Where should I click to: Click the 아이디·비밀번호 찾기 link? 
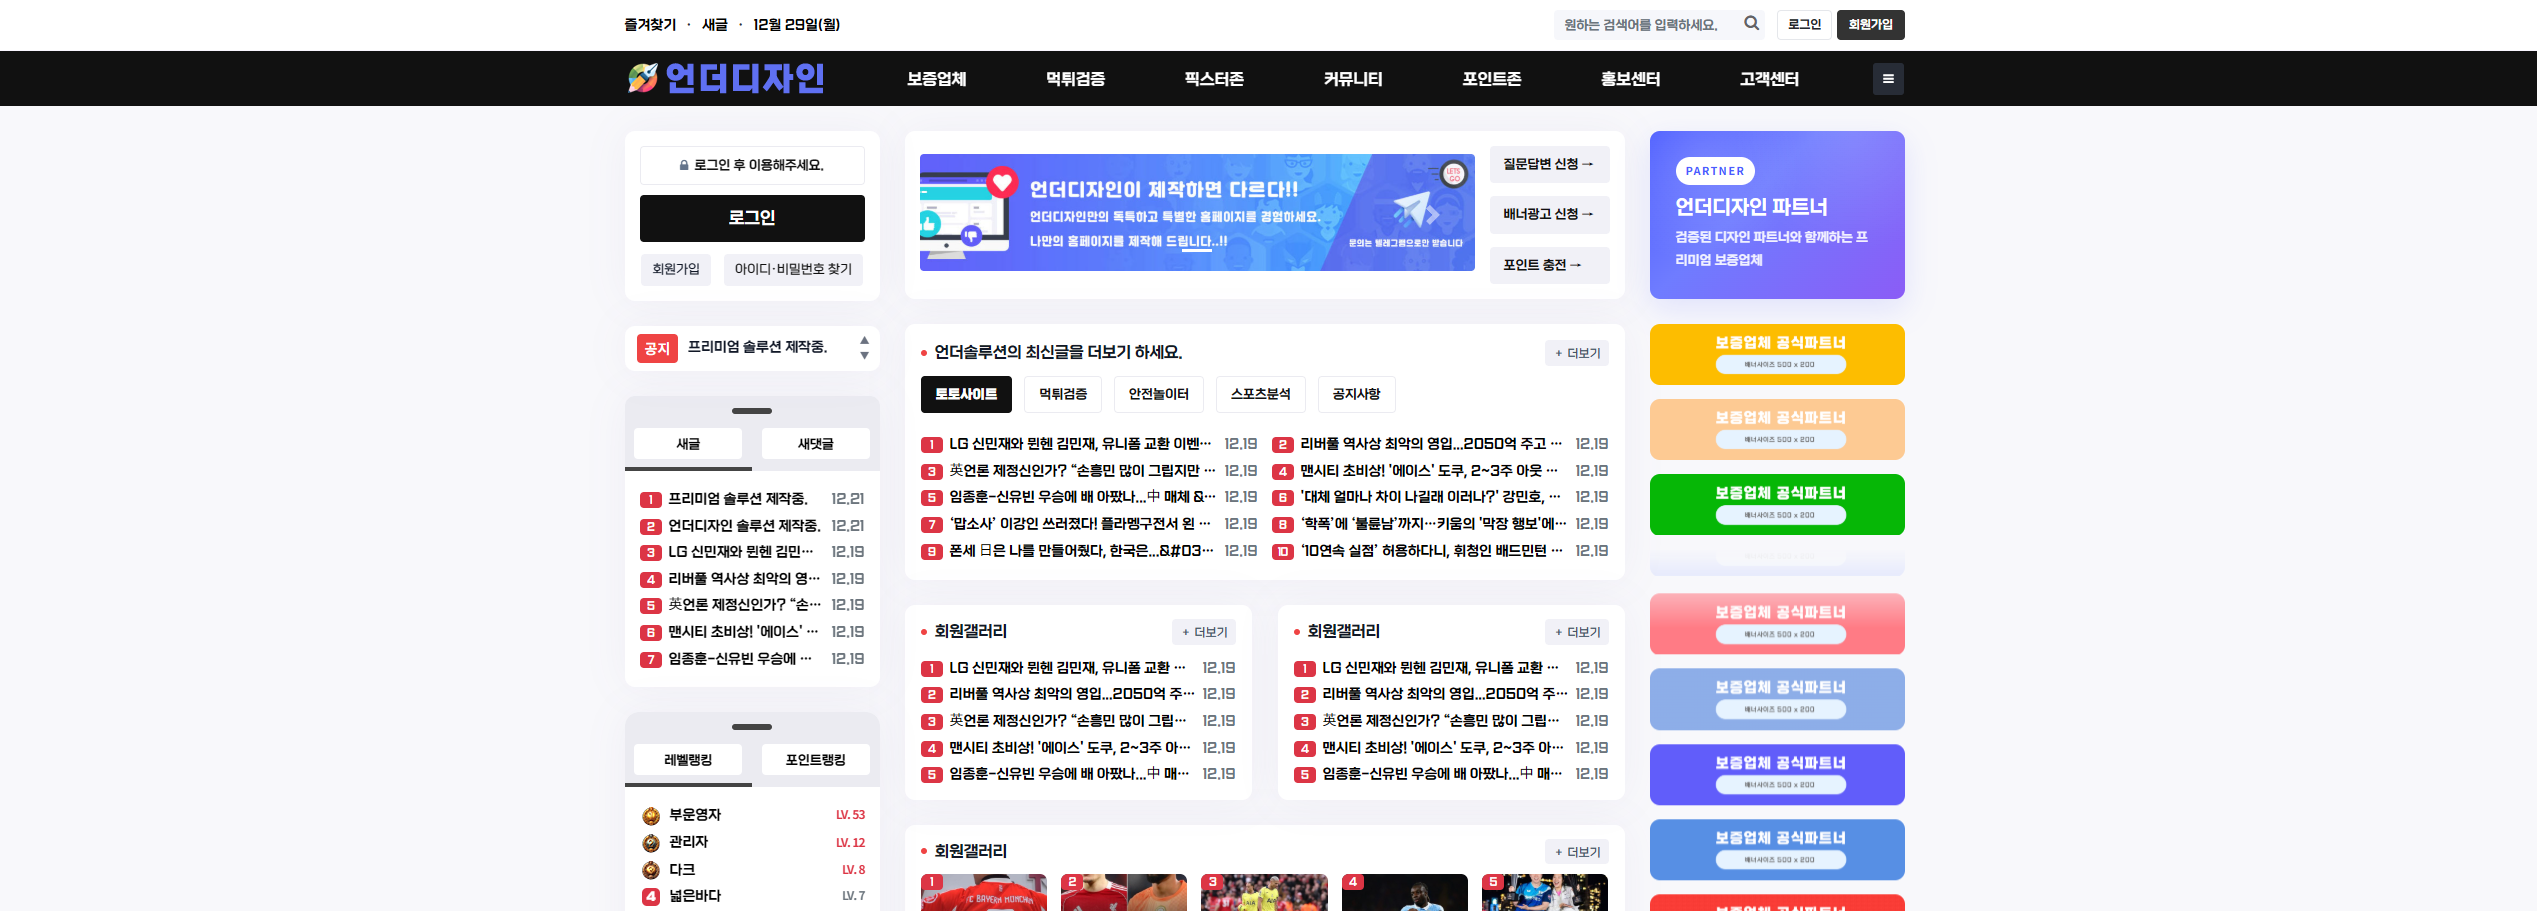click(x=793, y=269)
